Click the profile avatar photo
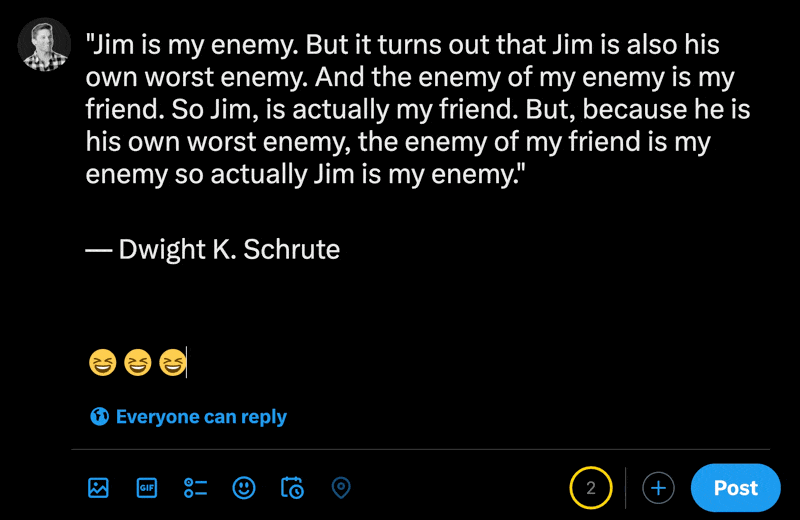Screen dimensions: 800x520 click(45, 46)
